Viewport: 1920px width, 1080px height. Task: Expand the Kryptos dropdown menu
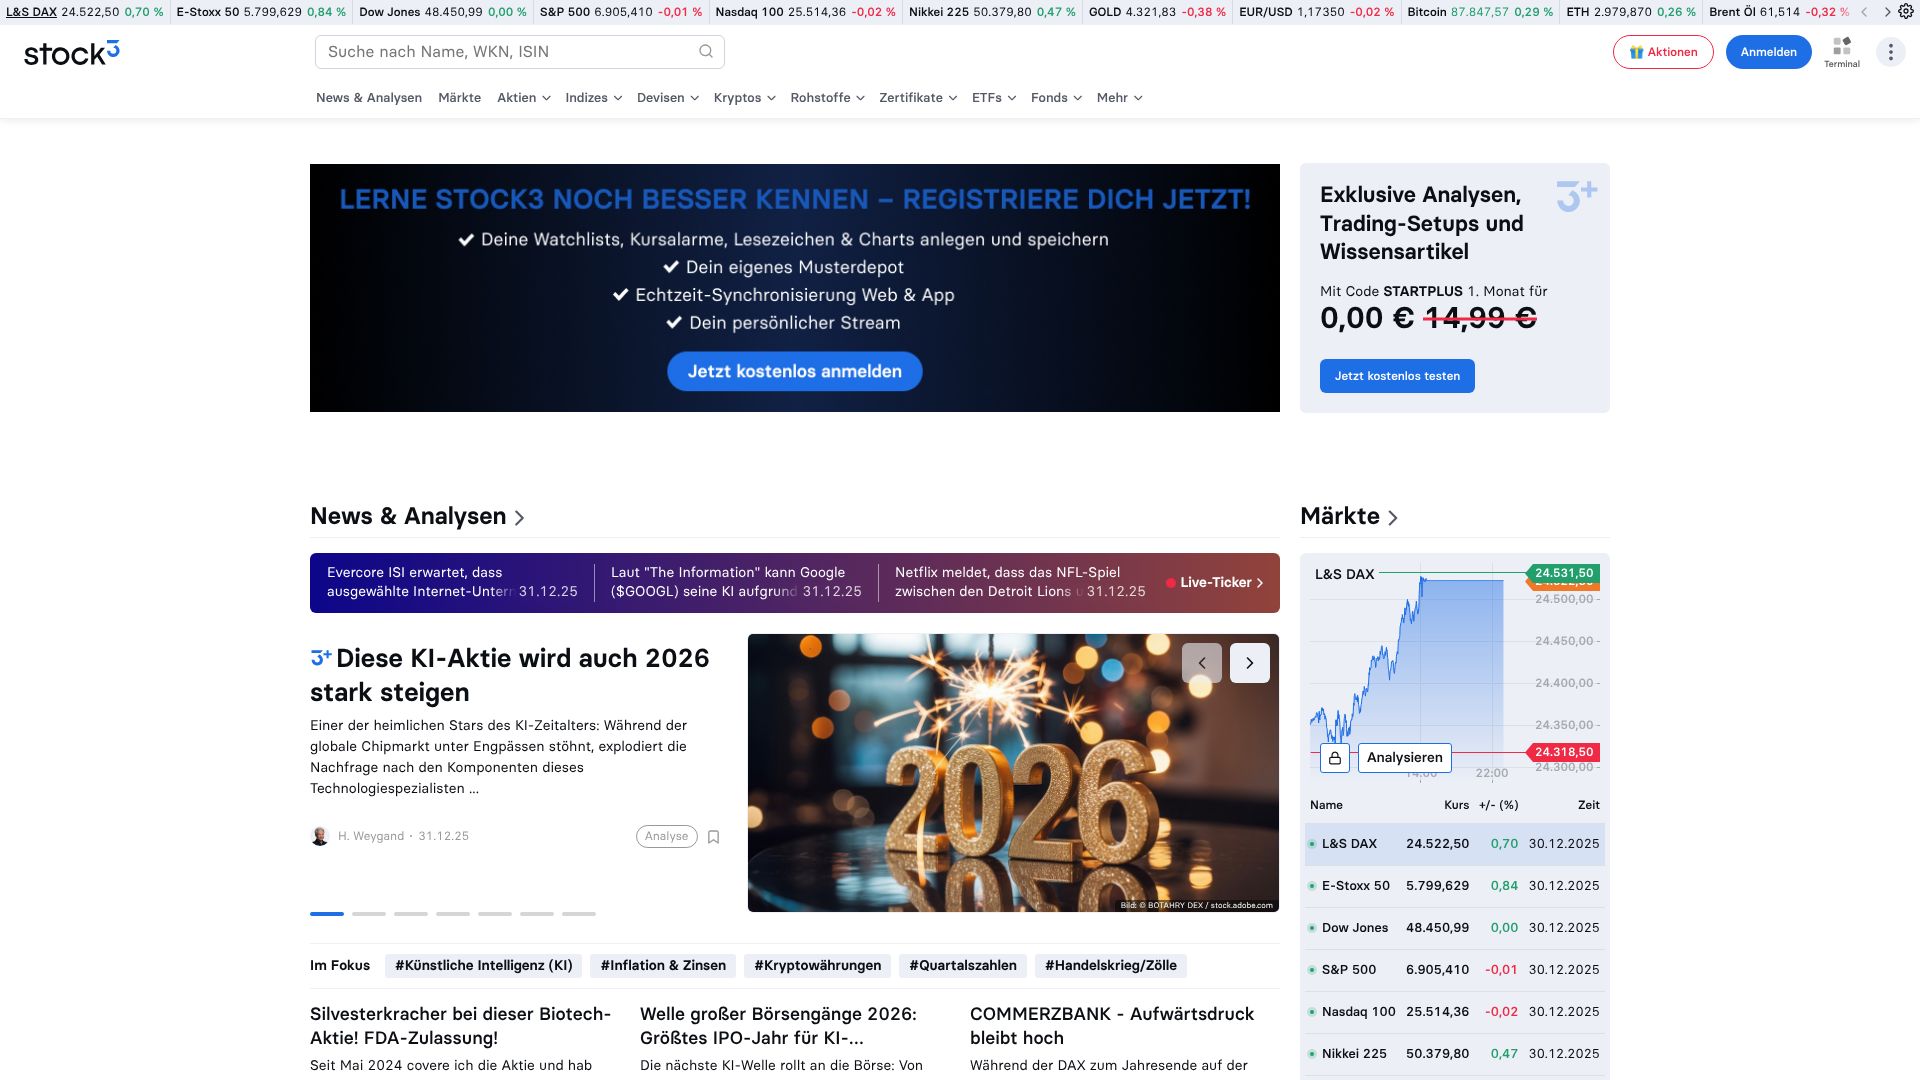click(744, 98)
